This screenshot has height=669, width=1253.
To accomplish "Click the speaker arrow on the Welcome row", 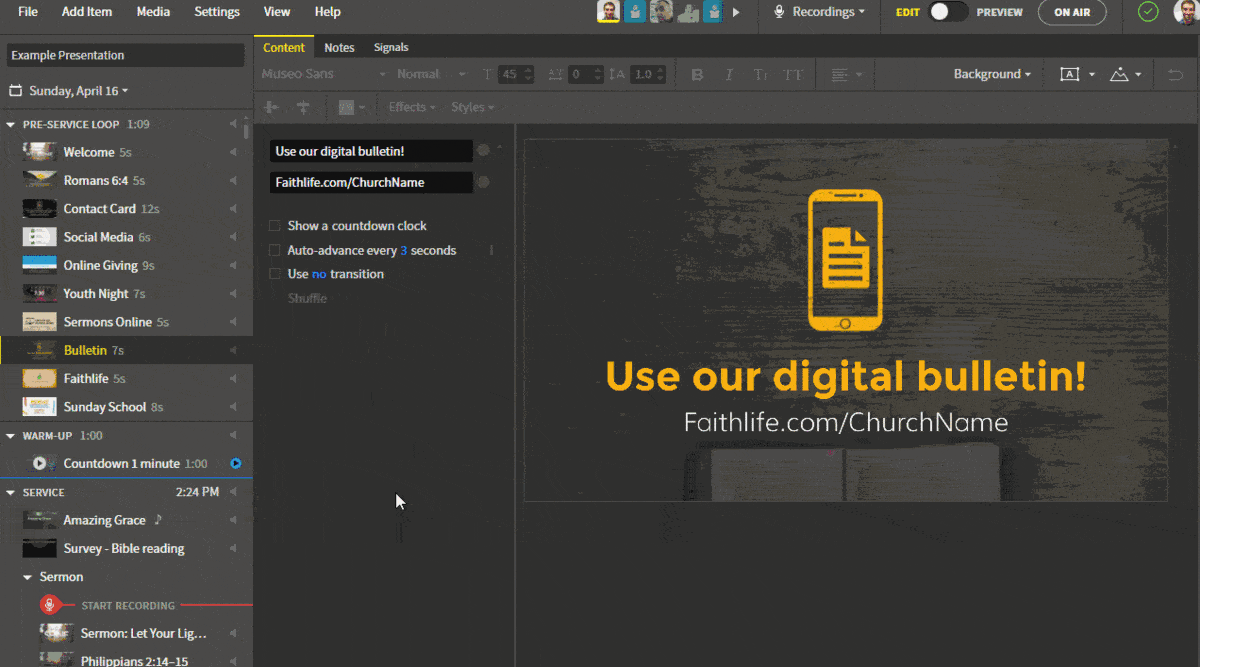I will tap(233, 152).
